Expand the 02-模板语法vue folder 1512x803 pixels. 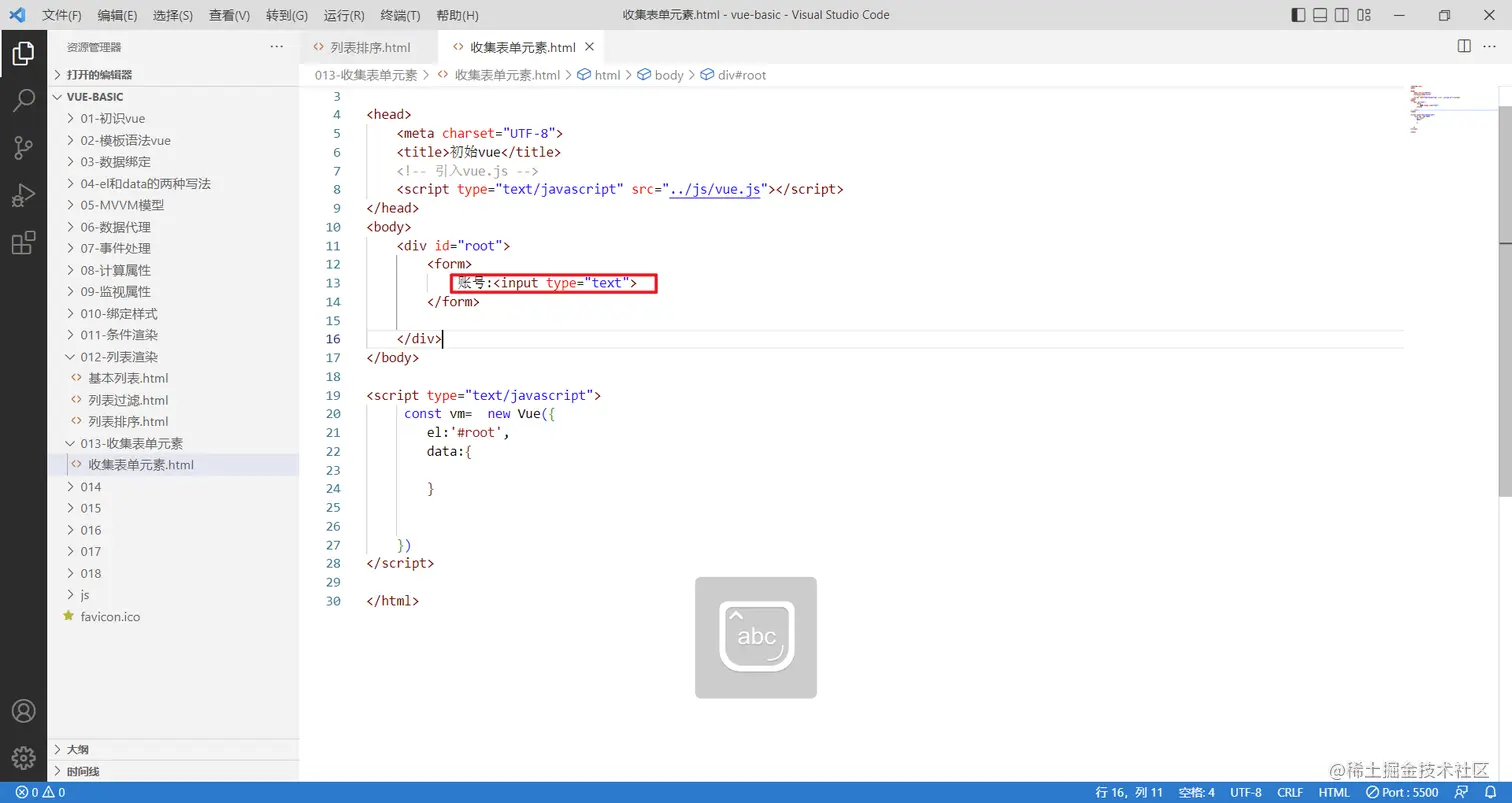(x=174, y=140)
